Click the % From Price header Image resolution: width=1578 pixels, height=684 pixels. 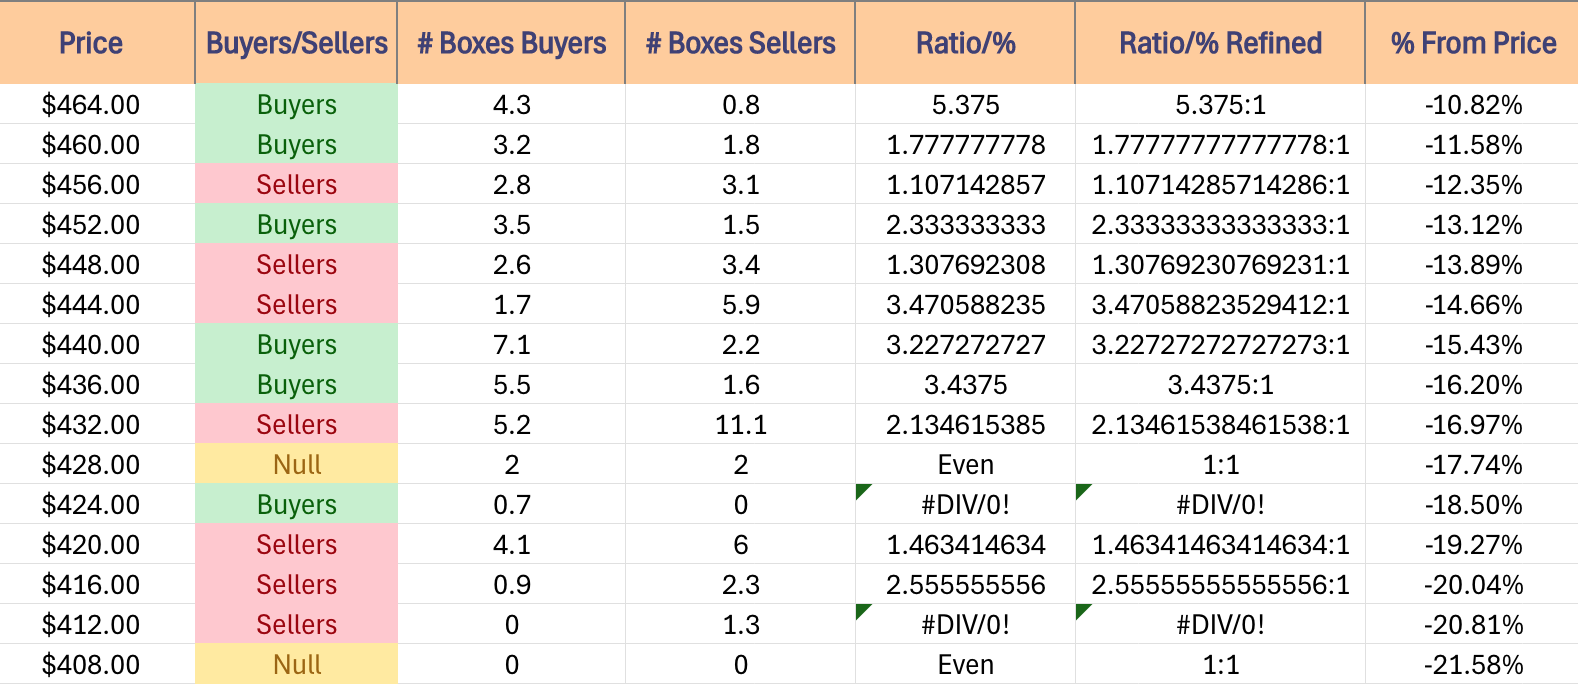click(1472, 42)
